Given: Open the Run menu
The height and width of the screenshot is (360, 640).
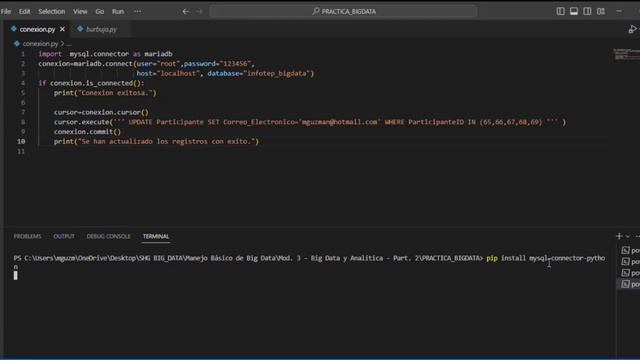Looking at the screenshot, I should click(x=118, y=11).
